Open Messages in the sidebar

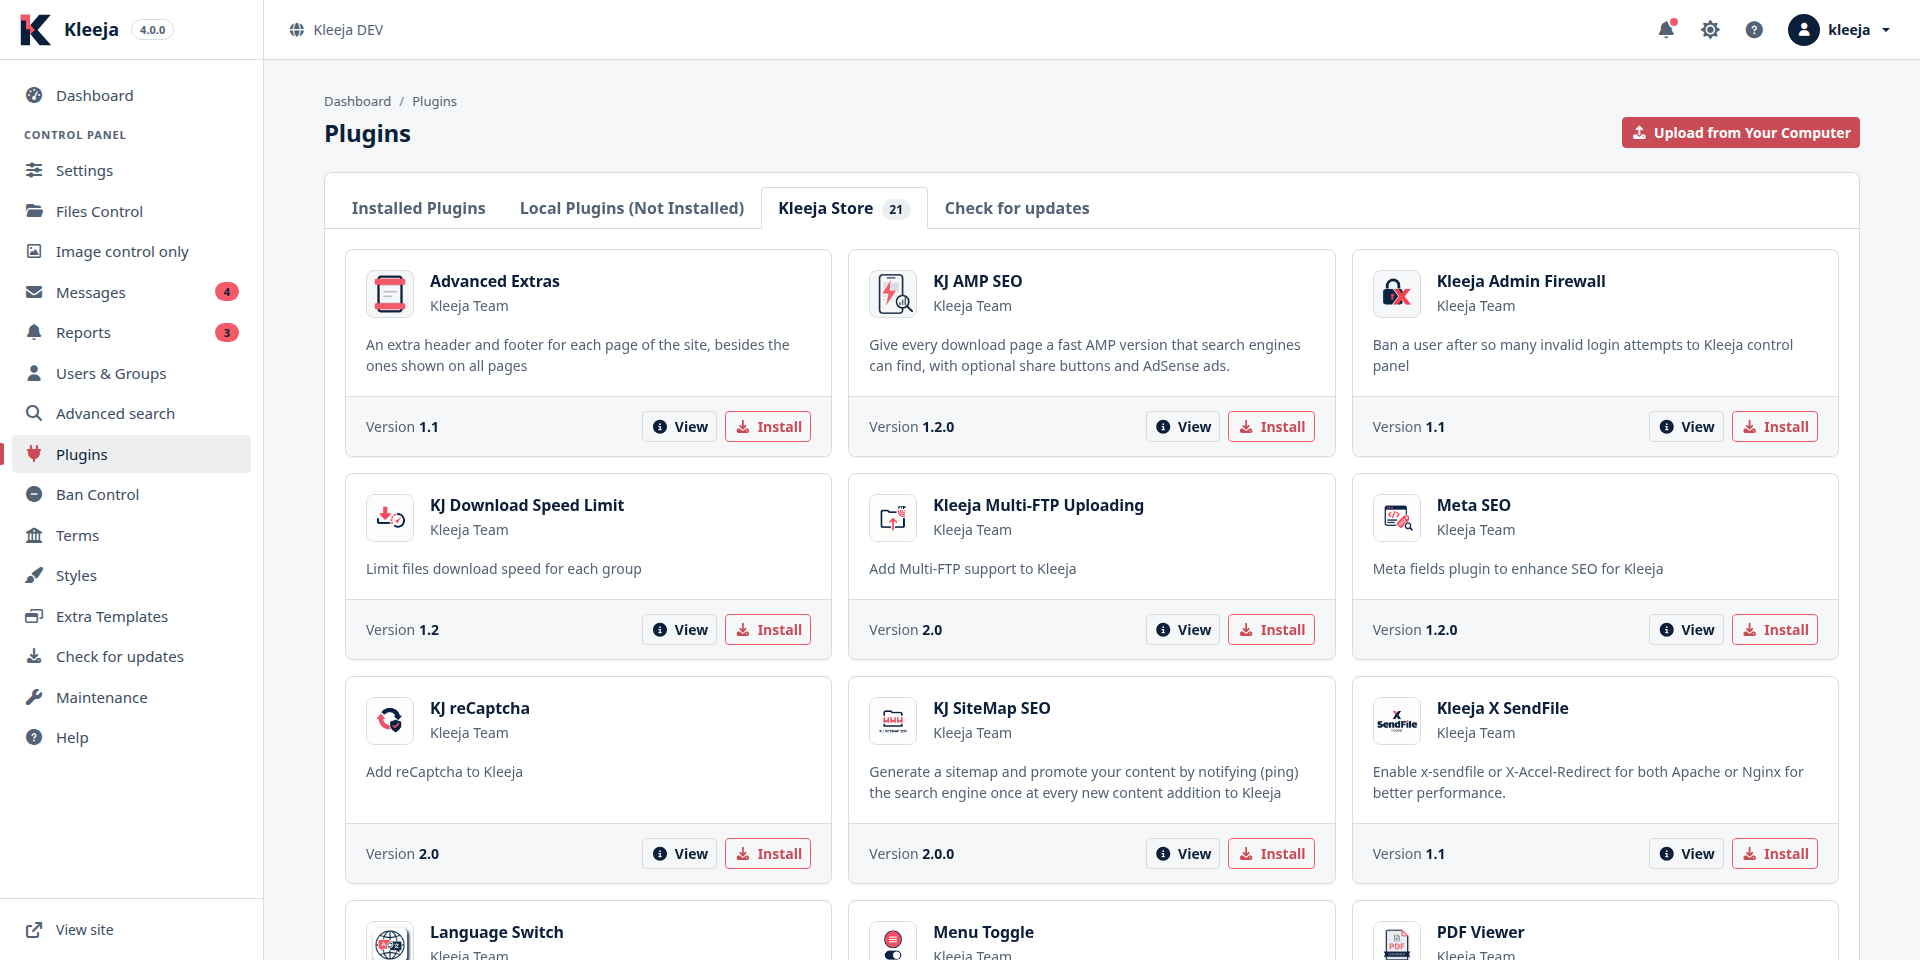point(131,293)
